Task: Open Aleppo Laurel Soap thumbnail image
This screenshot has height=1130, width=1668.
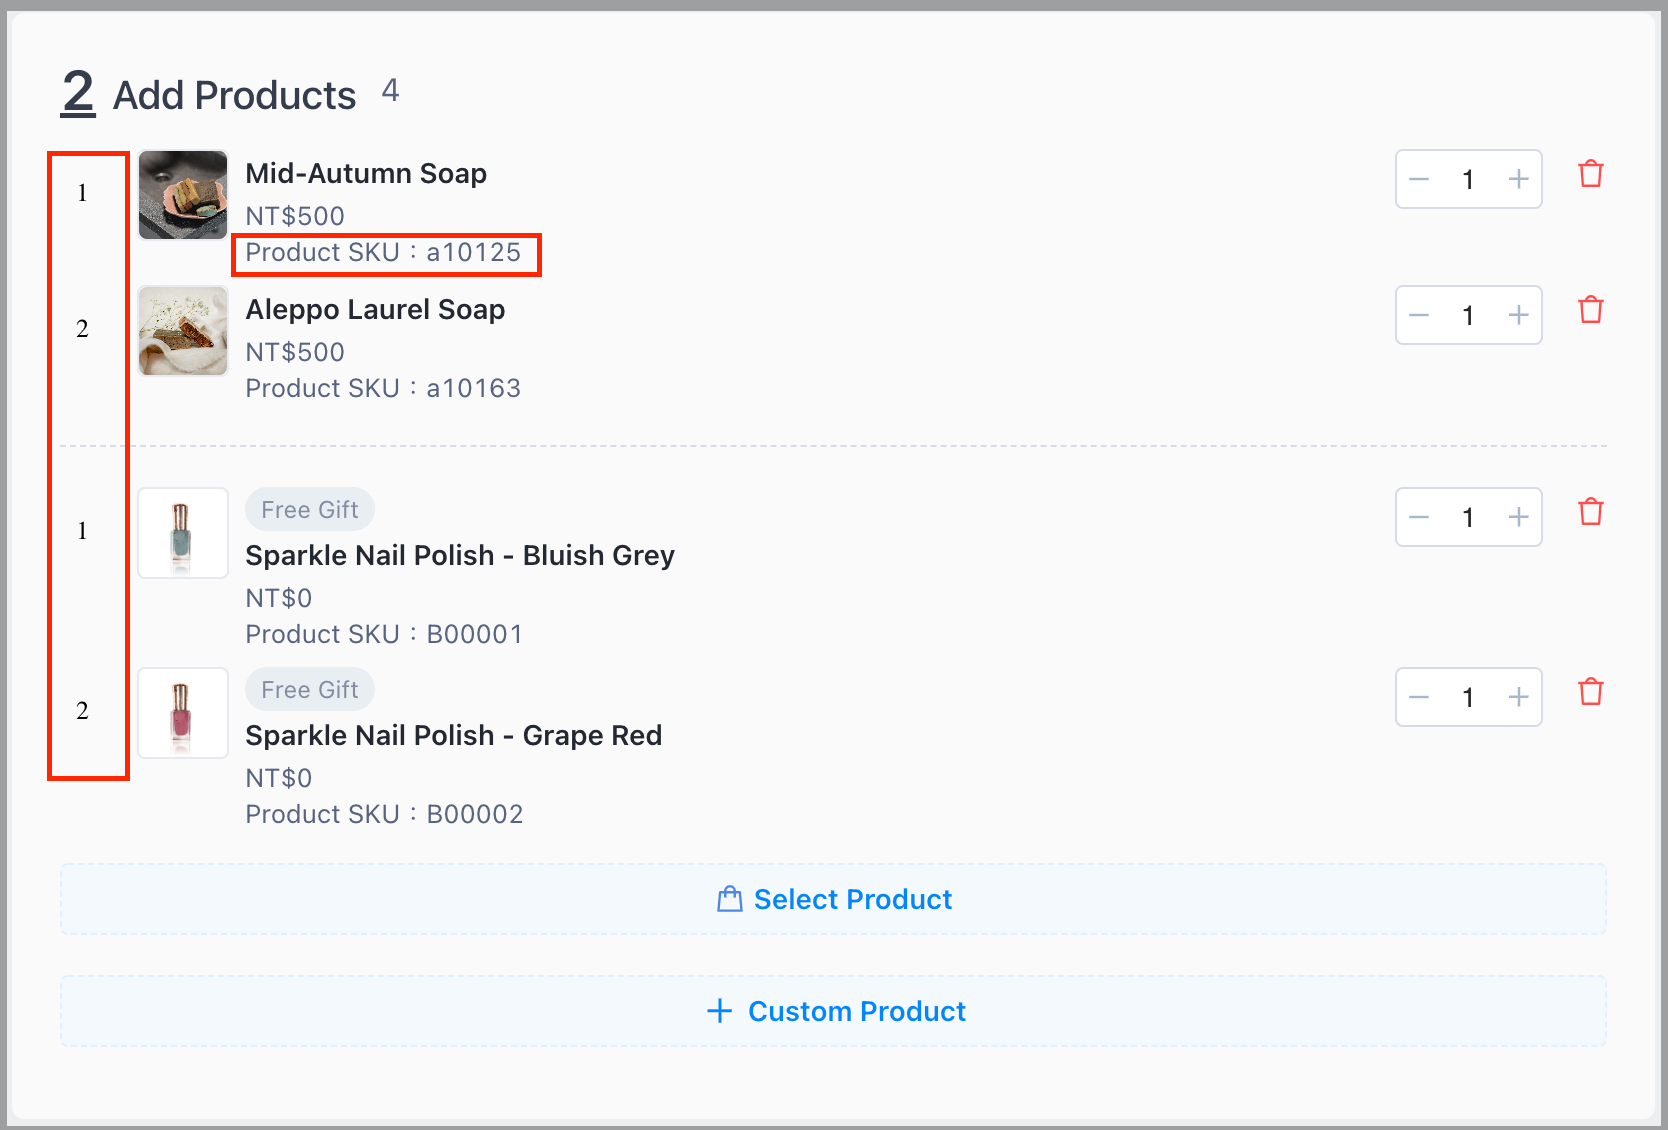Action: click(183, 331)
